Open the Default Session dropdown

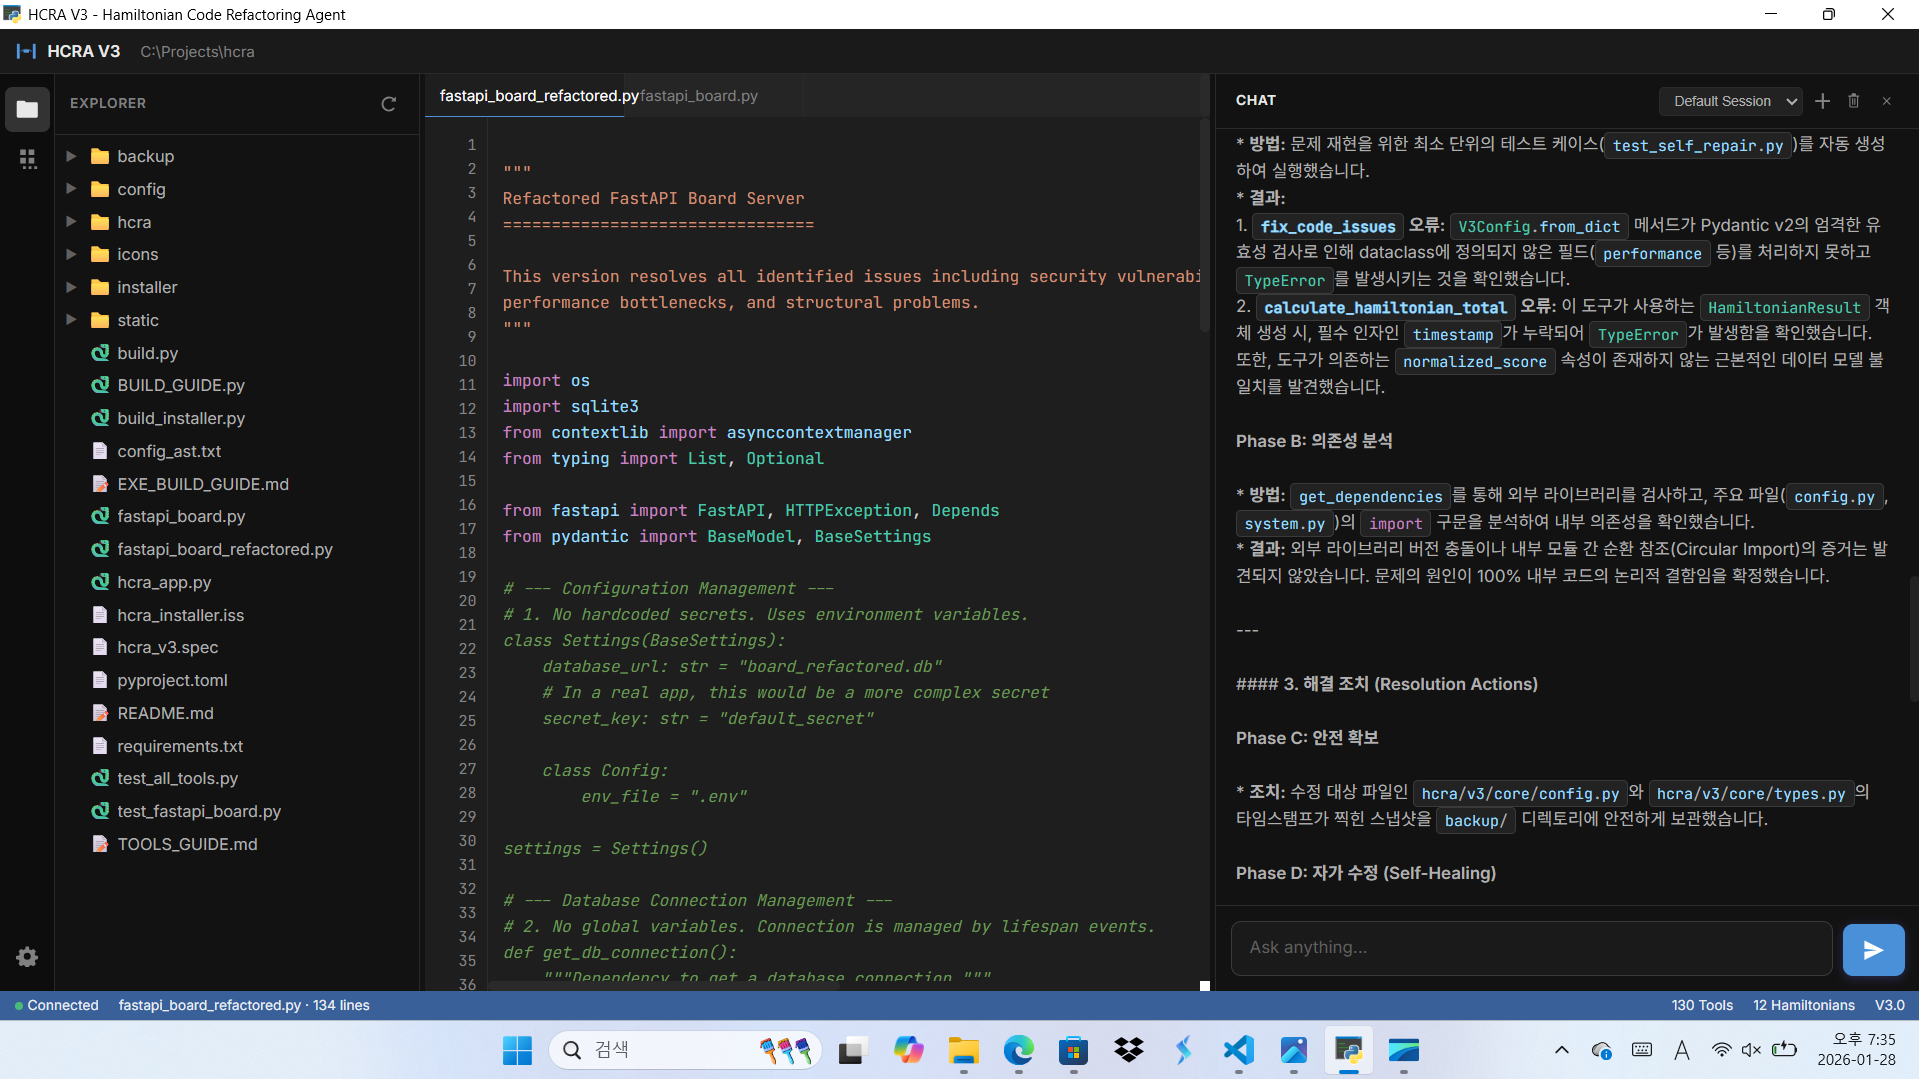pyautogui.click(x=1731, y=101)
